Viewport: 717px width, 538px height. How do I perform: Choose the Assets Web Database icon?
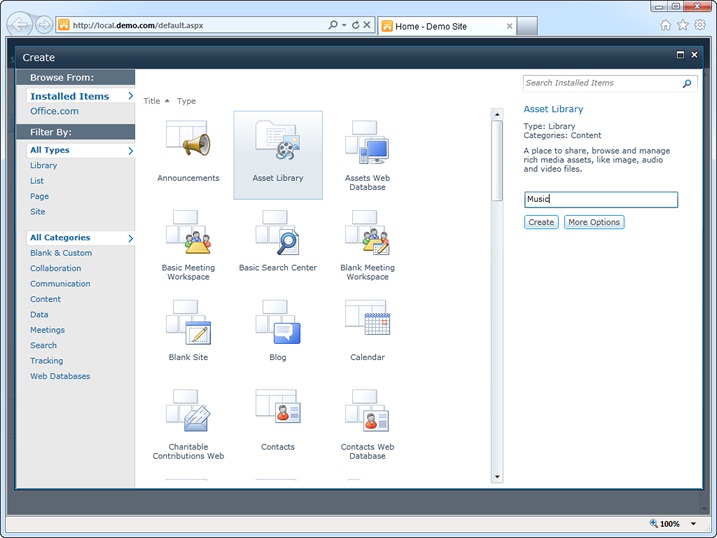pos(367,142)
